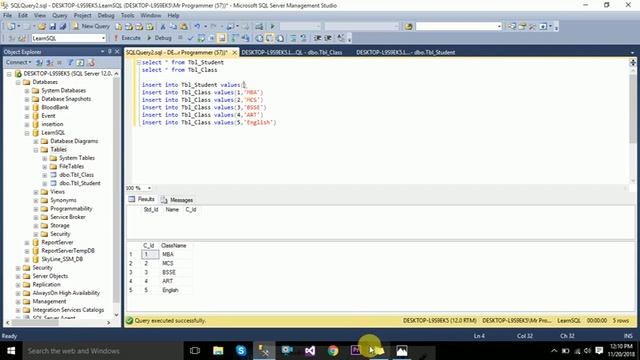Click the Save All icon in the toolbar
Image resolution: width=640 pixels, height=360 pixels.
tap(62, 27)
